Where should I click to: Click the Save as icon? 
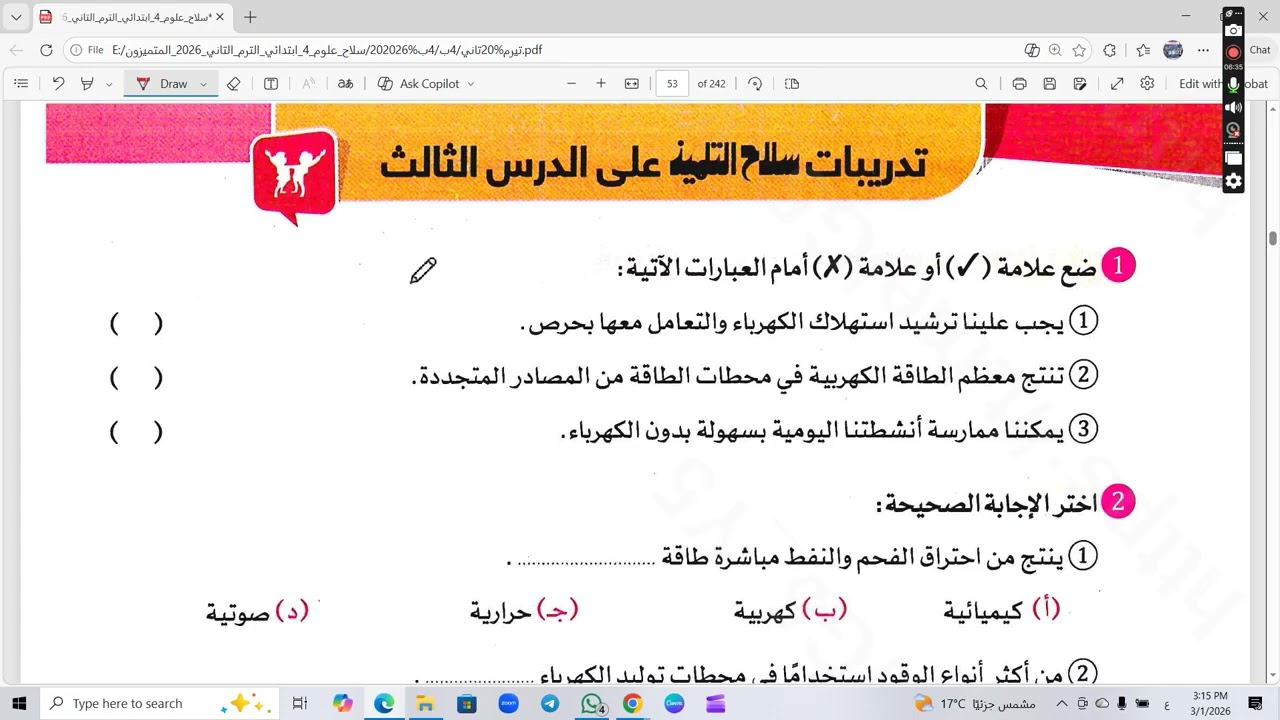pos(1080,84)
